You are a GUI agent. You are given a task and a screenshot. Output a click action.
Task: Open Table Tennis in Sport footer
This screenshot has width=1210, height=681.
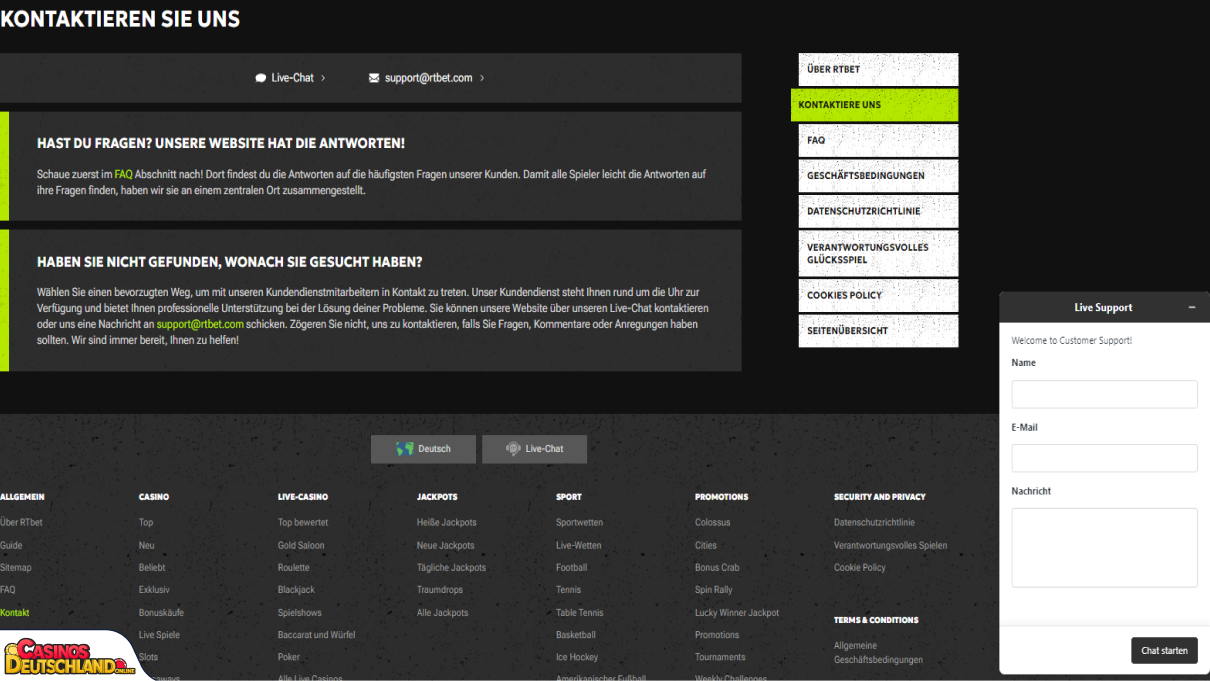580,613
